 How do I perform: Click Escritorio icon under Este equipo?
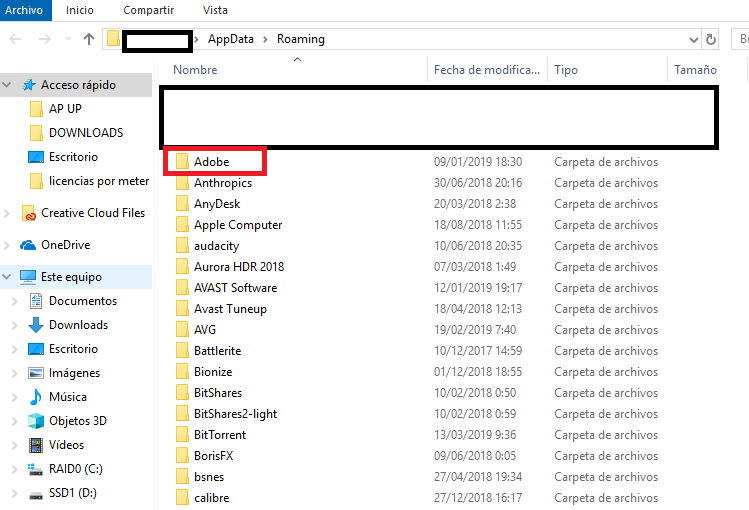click(x=36, y=349)
